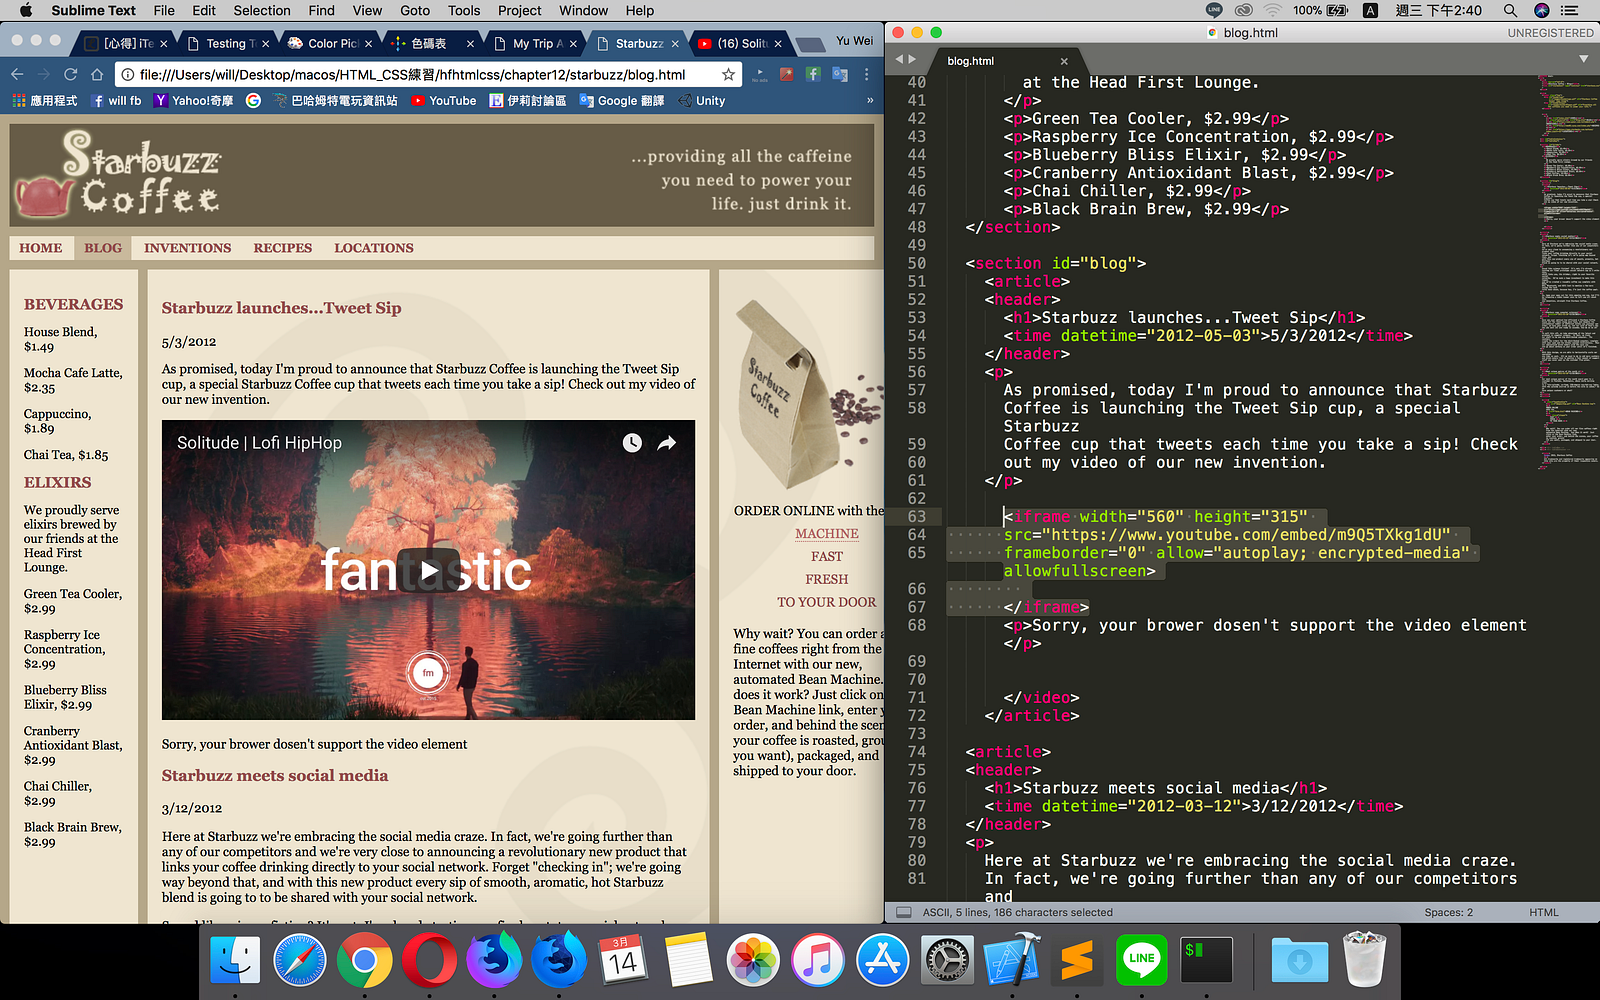Toggle Sublime Text side panel switcher in status bar
Image resolution: width=1600 pixels, height=1000 pixels.
click(x=904, y=912)
